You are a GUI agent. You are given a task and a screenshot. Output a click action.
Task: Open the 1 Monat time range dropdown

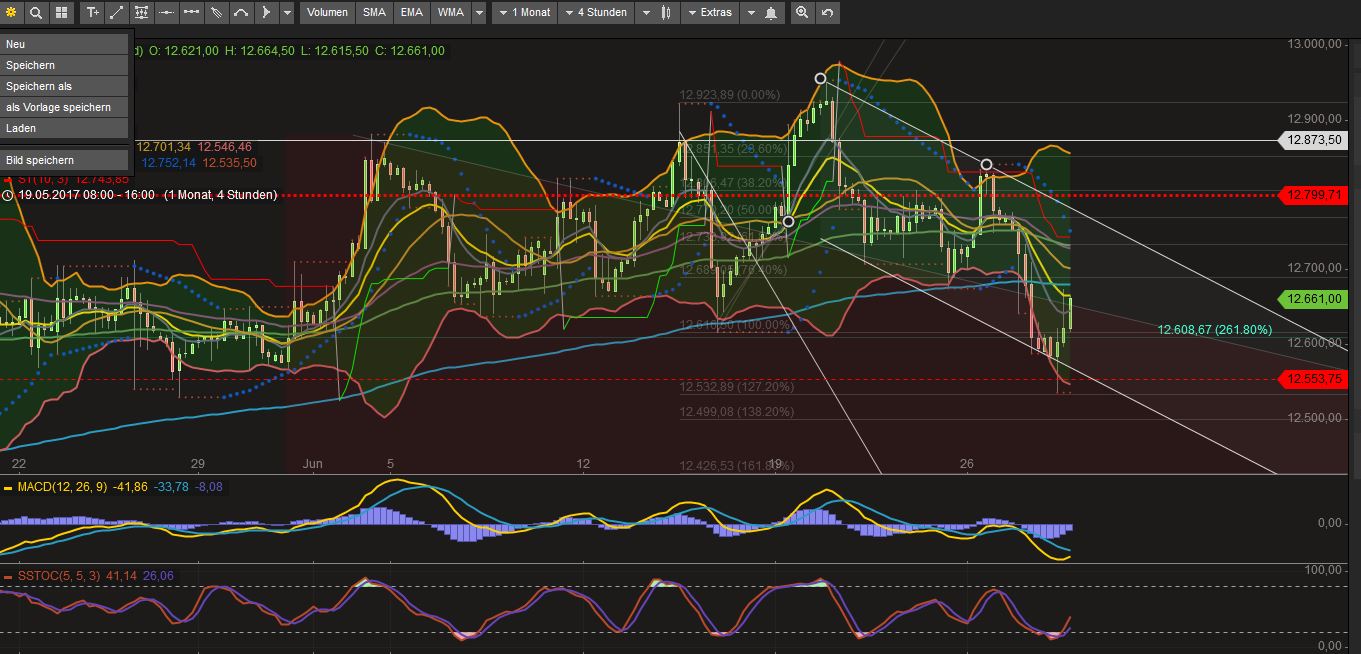pos(524,13)
